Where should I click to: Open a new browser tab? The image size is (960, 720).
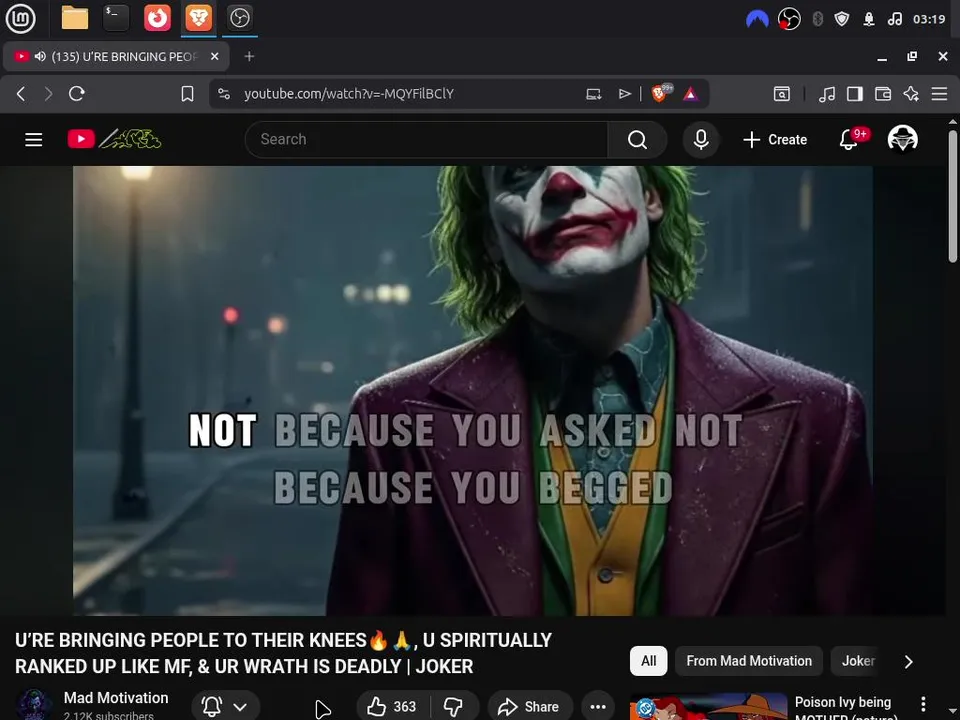point(249,56)
